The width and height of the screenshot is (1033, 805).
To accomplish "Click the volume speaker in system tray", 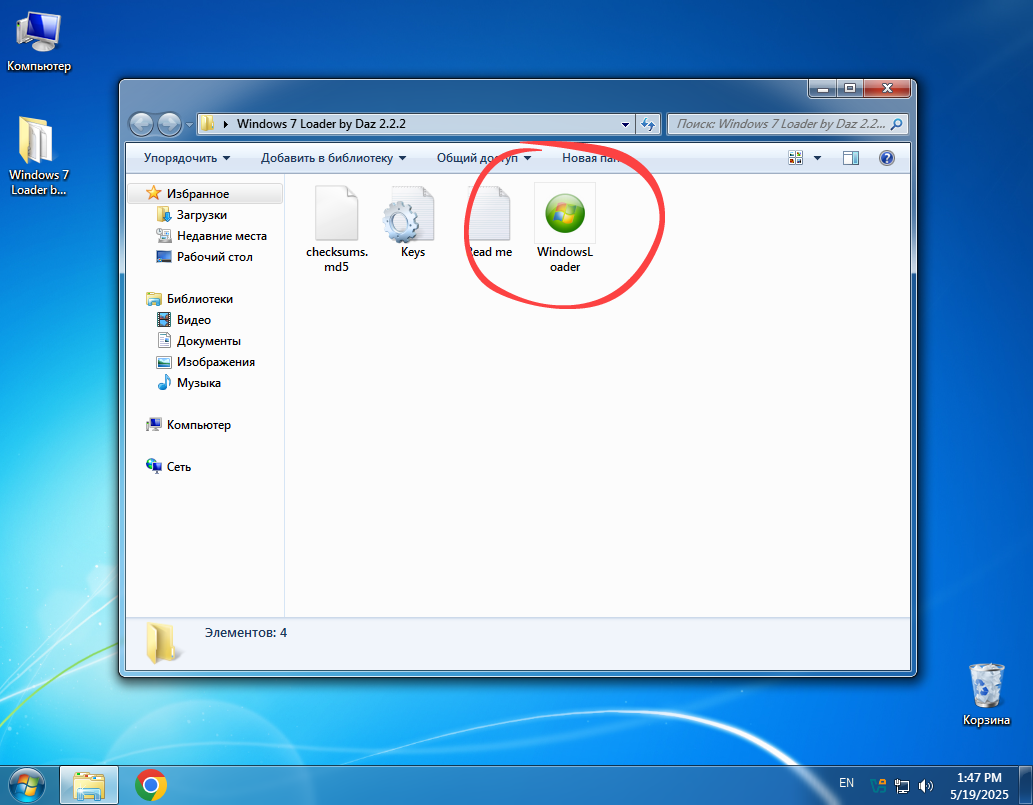I will point(925,785).
